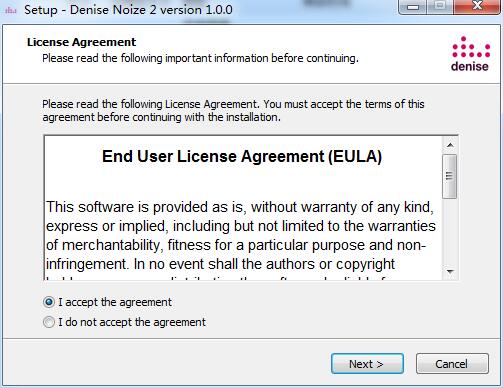The image size is (503, 388).
Task: Choose the 'I do not accept' radio circle
Action: [x=49, y=322]
